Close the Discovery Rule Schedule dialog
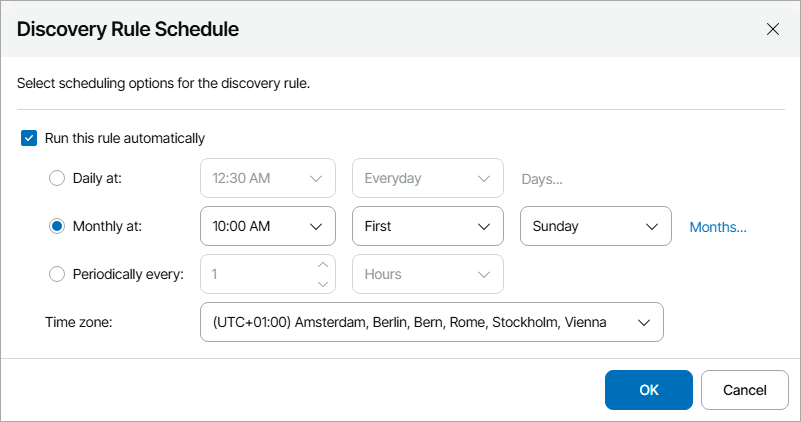This screenshot has width=801, height=422. click(772, 29)
